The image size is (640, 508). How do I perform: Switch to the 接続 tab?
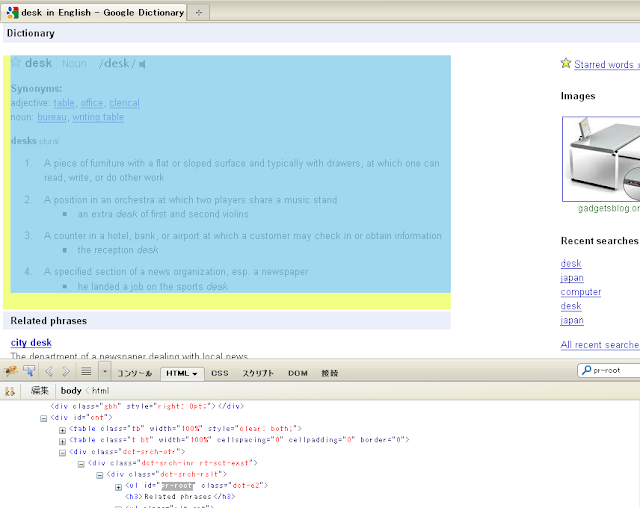[329, 373]
